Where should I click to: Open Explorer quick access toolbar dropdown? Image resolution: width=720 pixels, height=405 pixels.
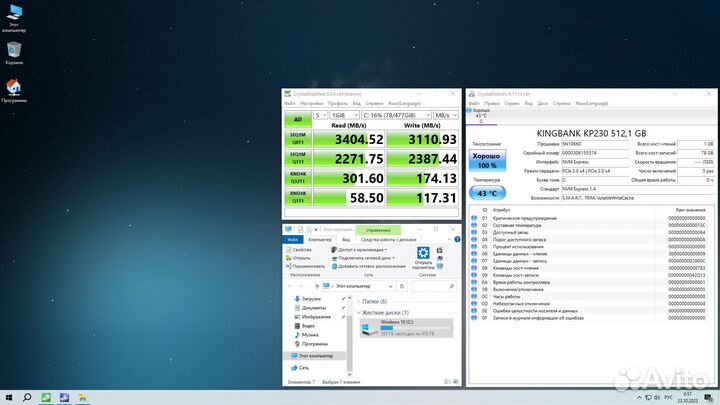coord(316,230)
